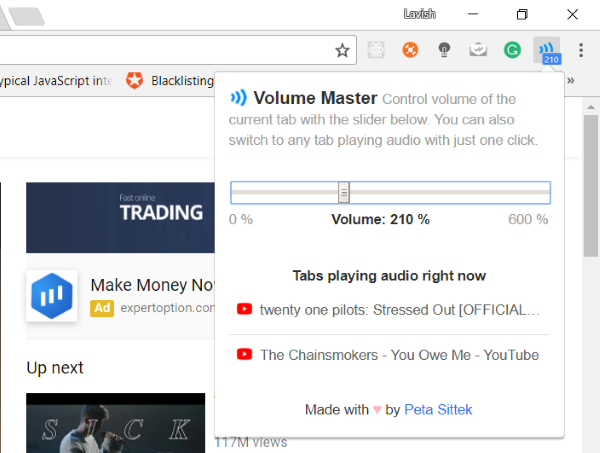Expand the hidden bookmarks chevron

click(571, 81)
